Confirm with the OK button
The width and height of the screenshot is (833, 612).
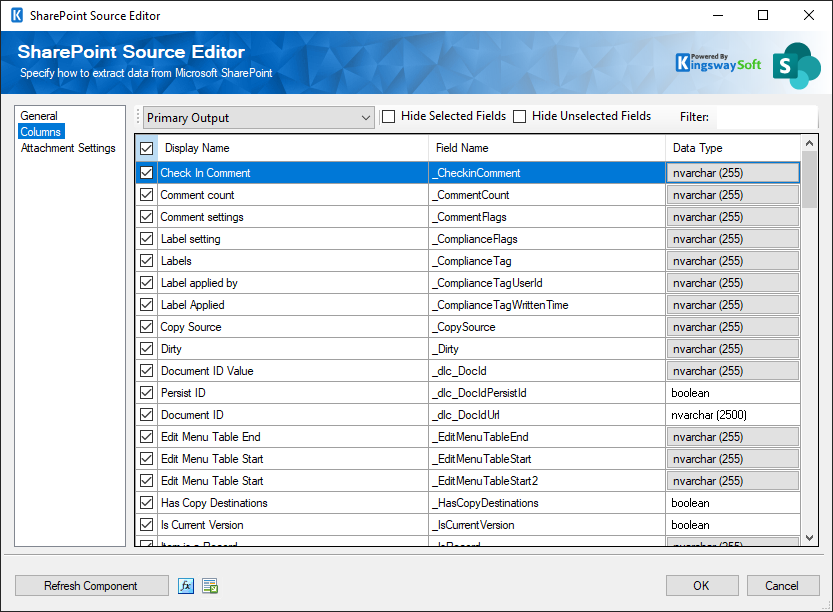point(702,585)
